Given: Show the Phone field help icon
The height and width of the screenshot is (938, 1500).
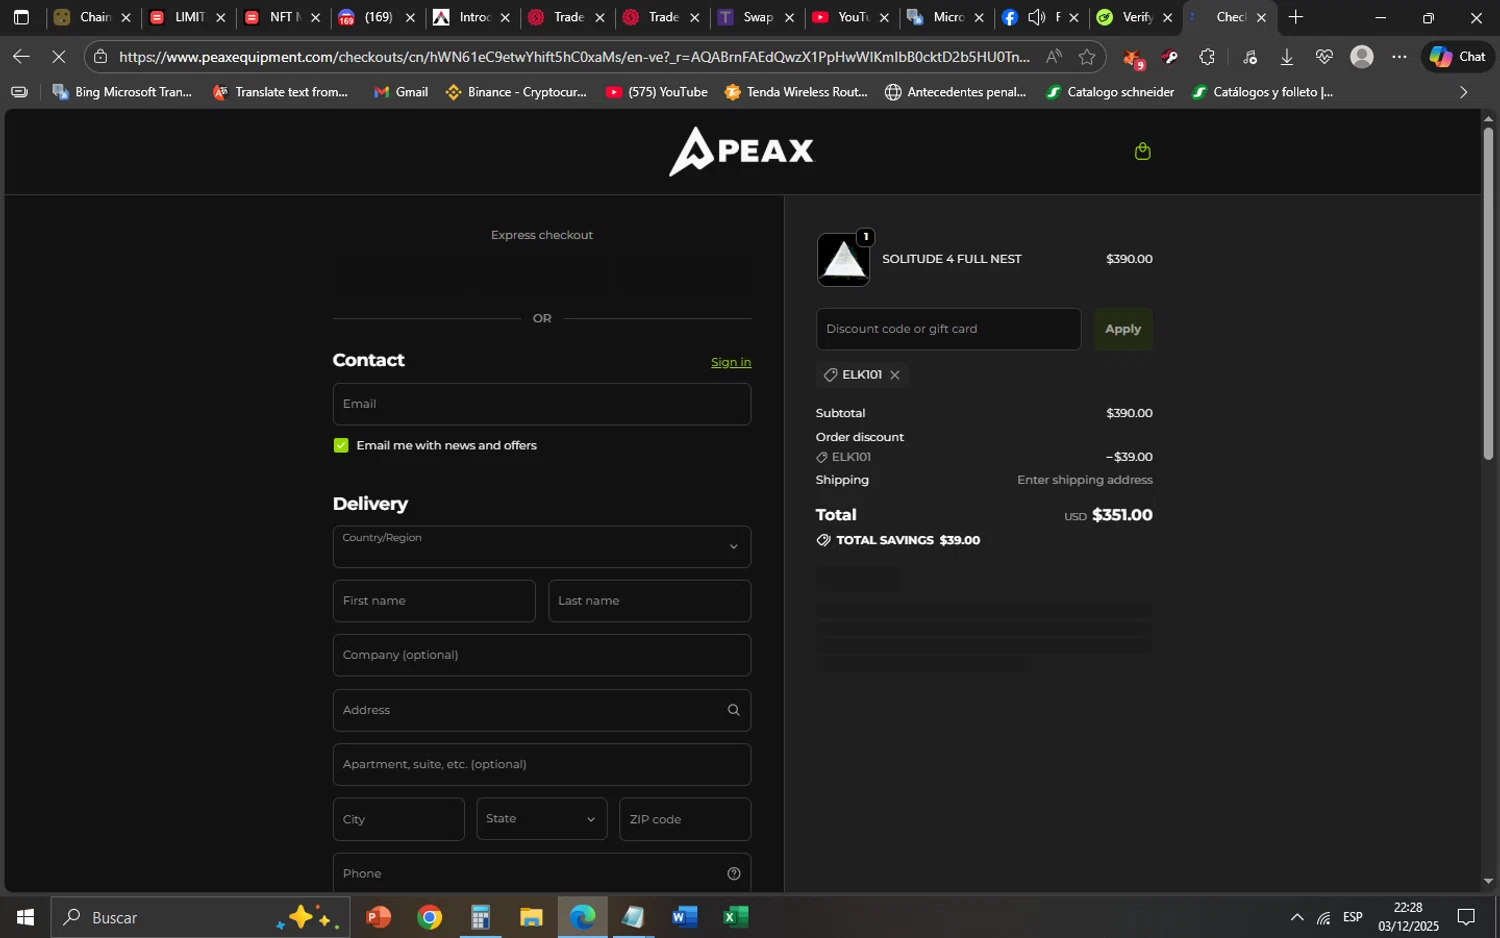Looking at the screenshot, I should pos(733,874).
